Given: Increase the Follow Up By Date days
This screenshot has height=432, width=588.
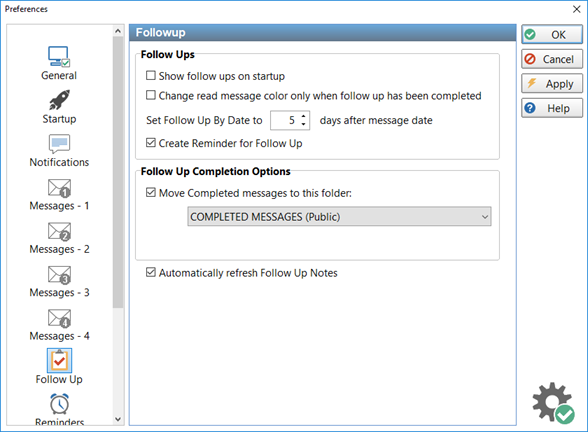Looking at the screenshot, I should (x=303, y=116).
